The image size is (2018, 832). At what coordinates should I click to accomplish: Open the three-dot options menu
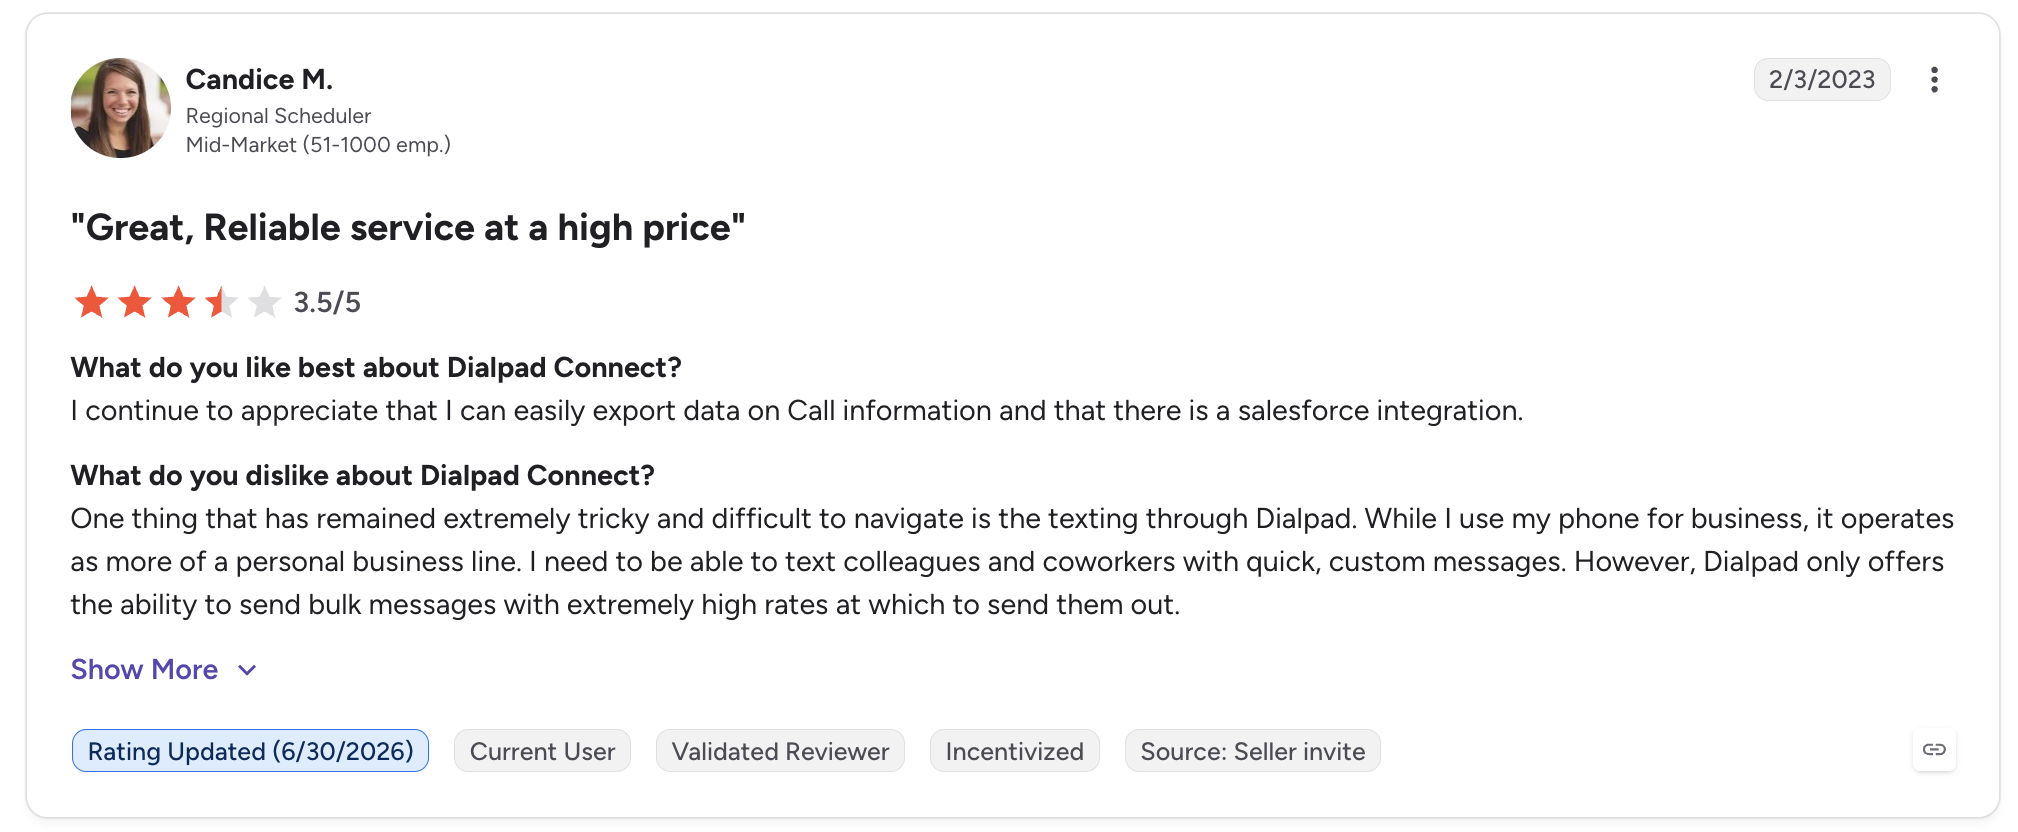[1934, 80]
